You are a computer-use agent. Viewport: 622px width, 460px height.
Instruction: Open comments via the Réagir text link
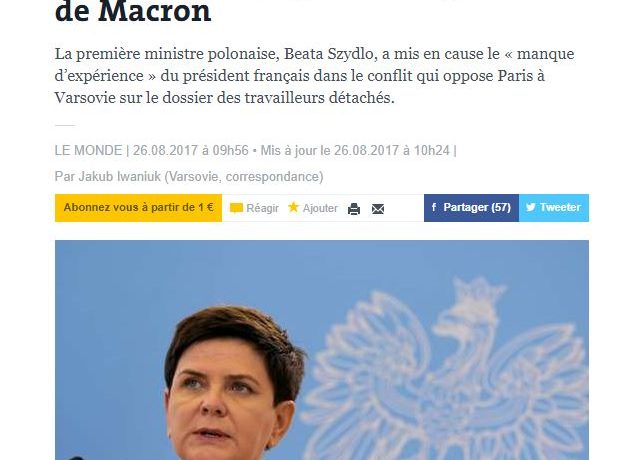[x=262, y=208]
